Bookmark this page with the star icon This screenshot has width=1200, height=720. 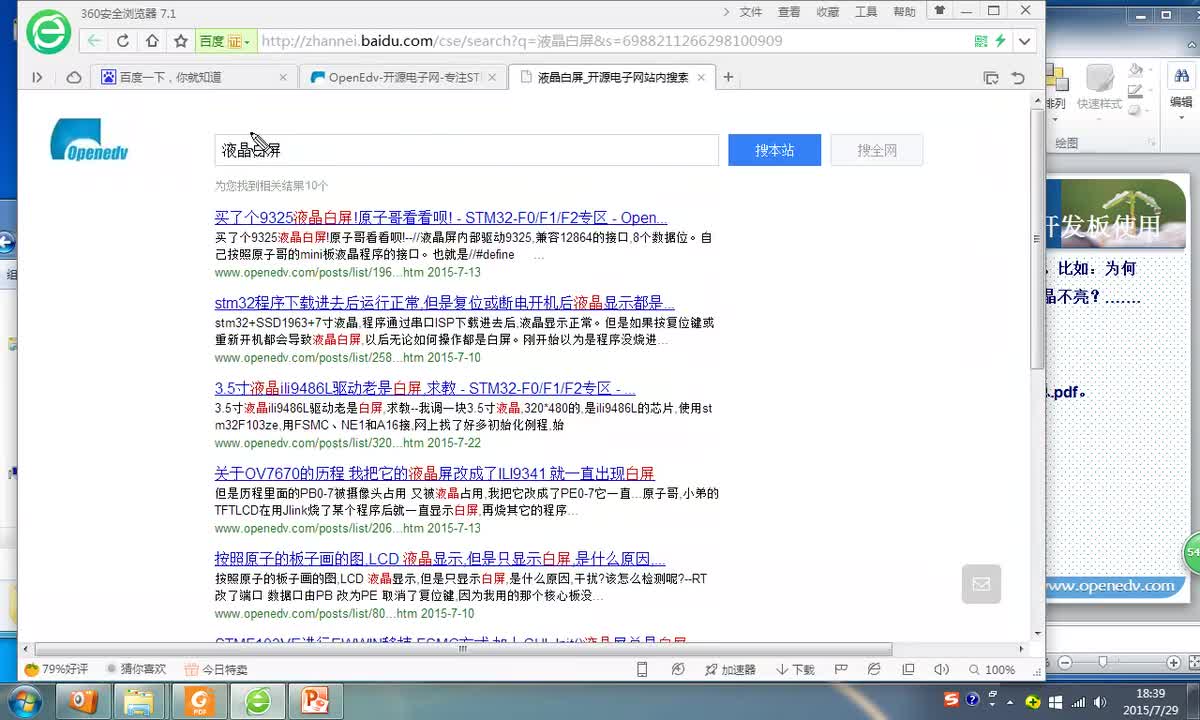tap(181, 41)
